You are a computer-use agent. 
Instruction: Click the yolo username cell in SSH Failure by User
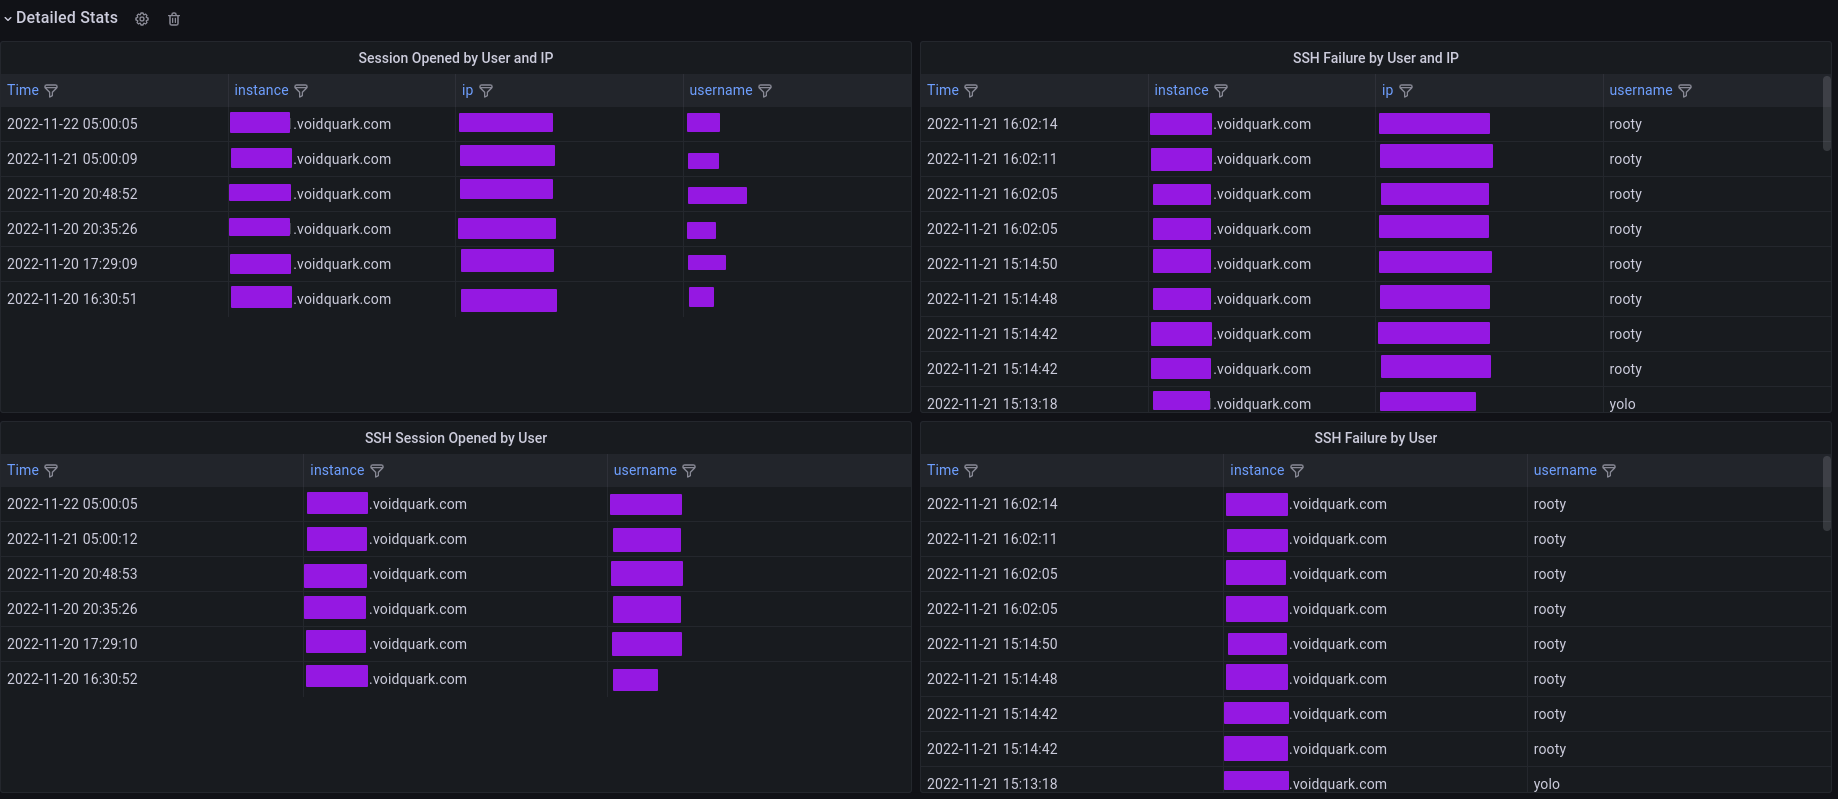click(1546, 784)
